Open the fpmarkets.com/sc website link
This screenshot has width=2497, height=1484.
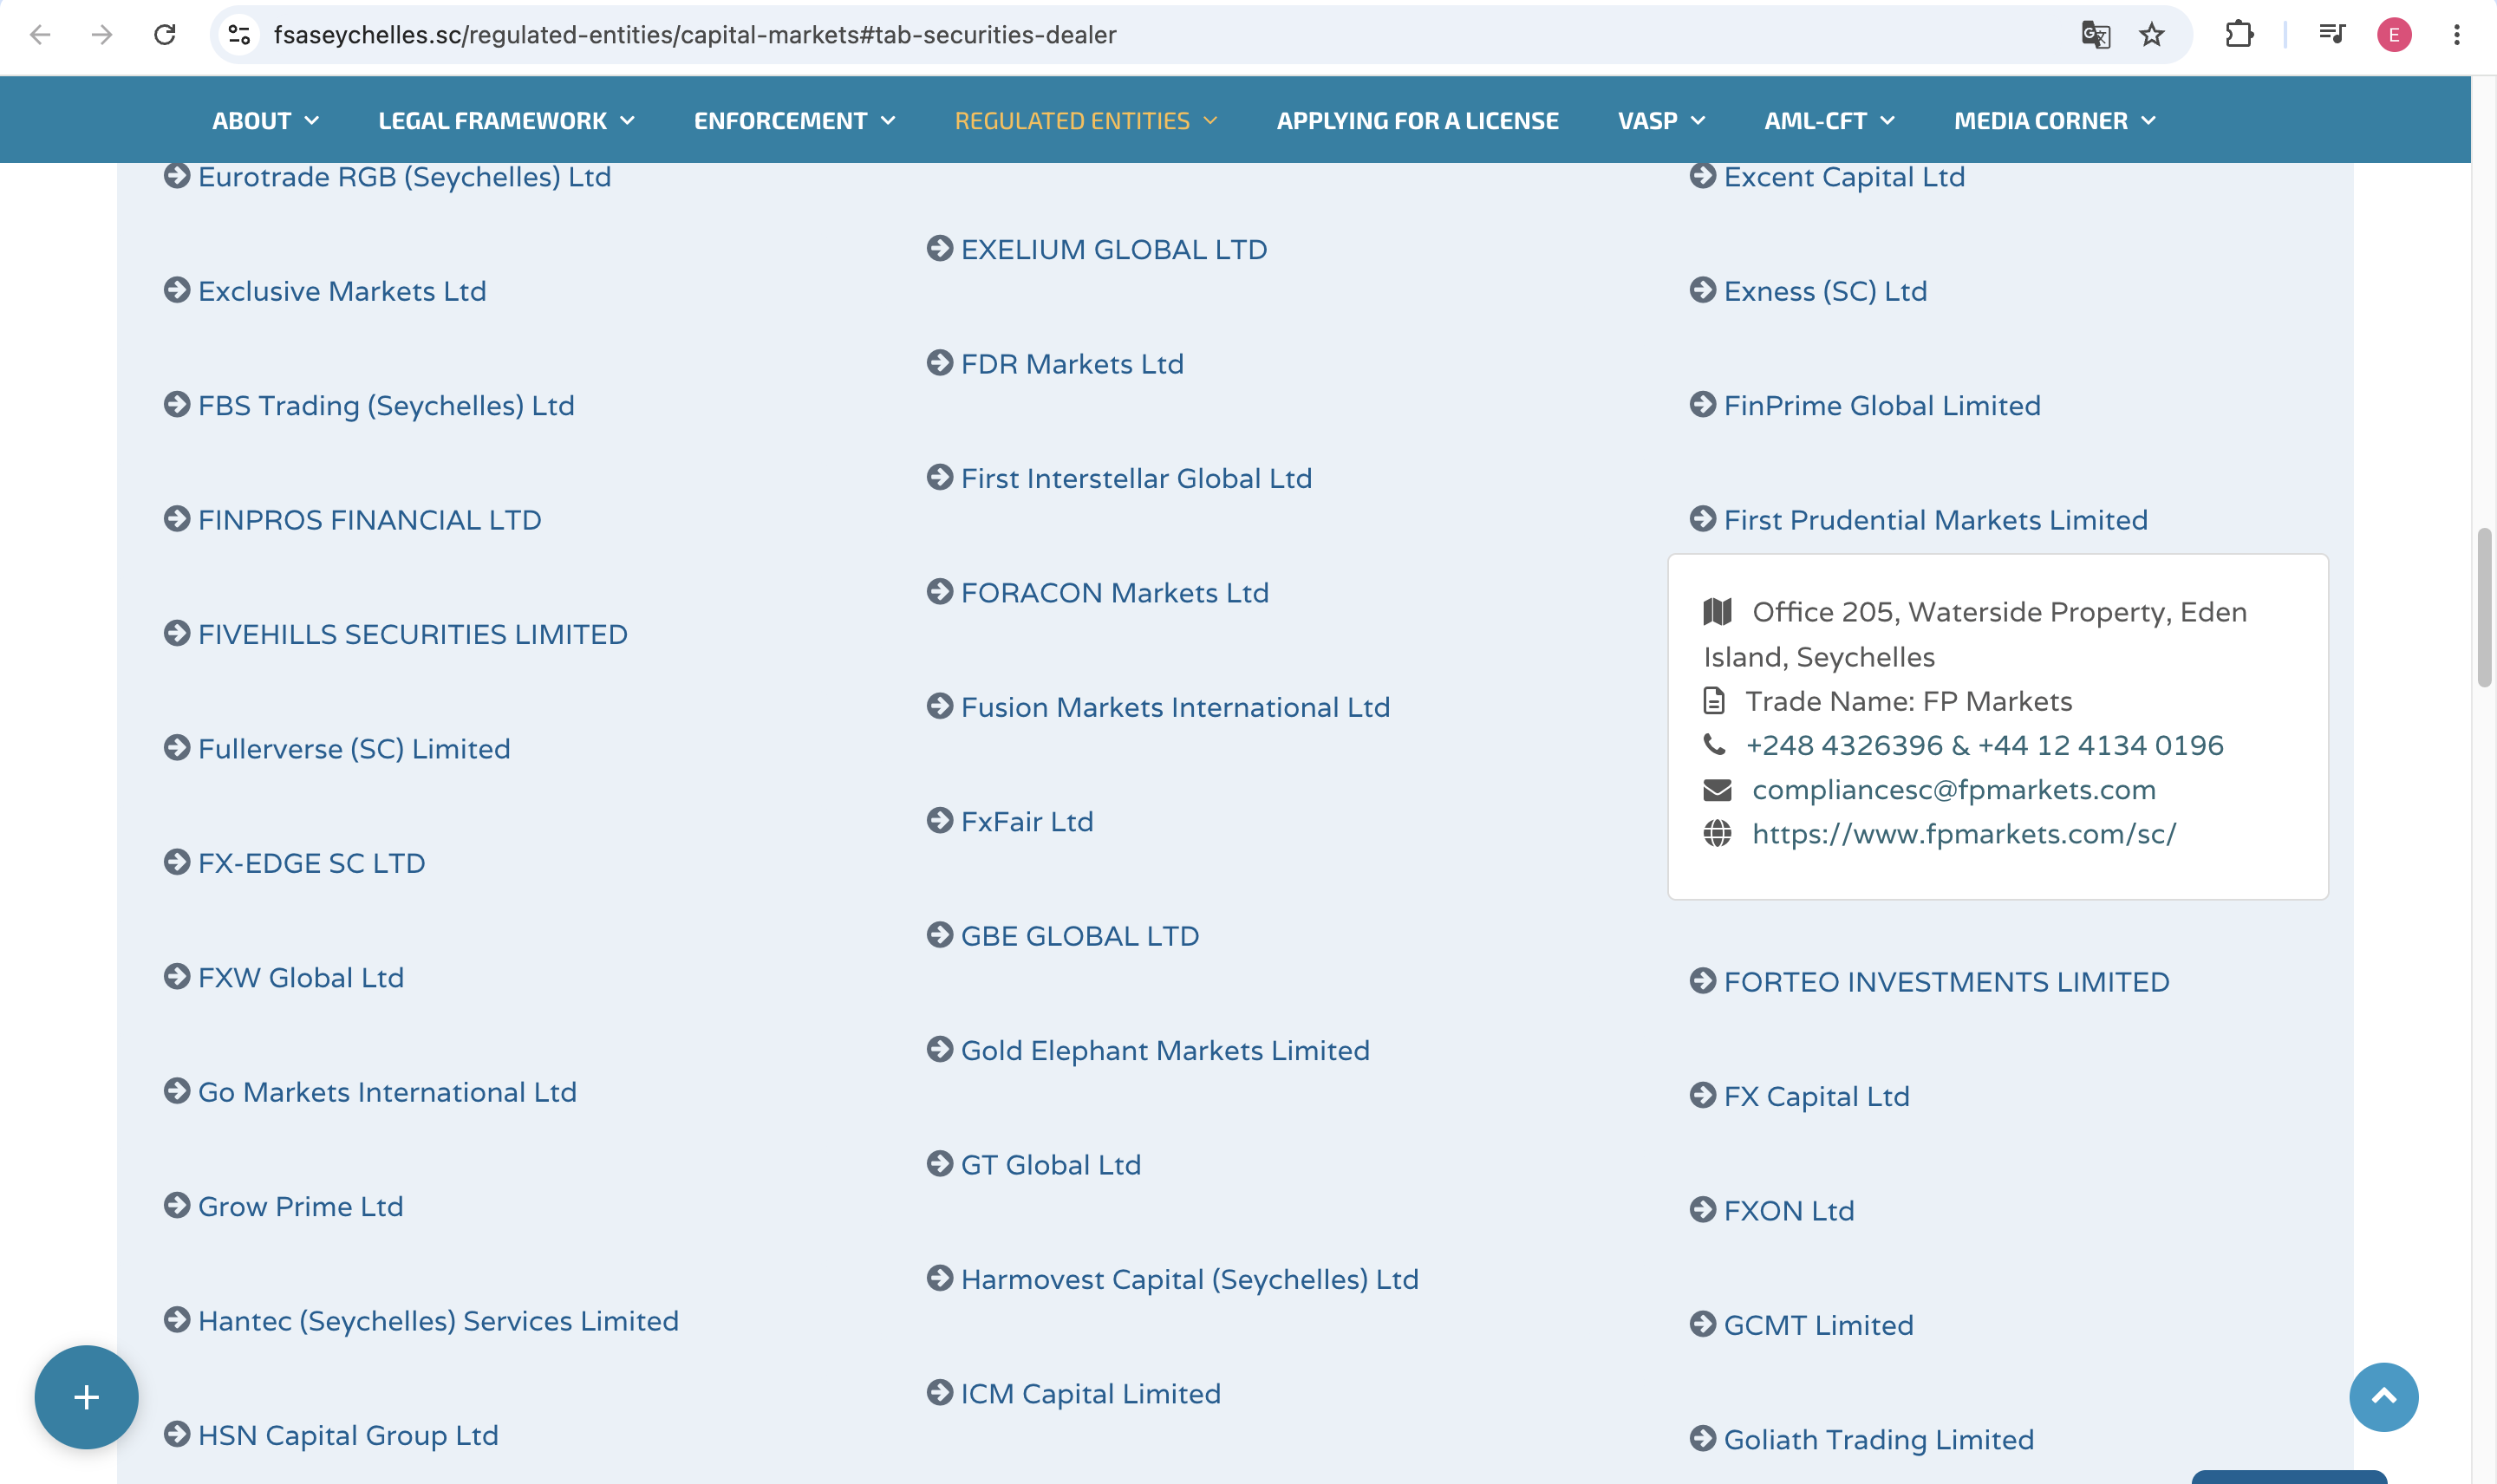point(1963,834)
